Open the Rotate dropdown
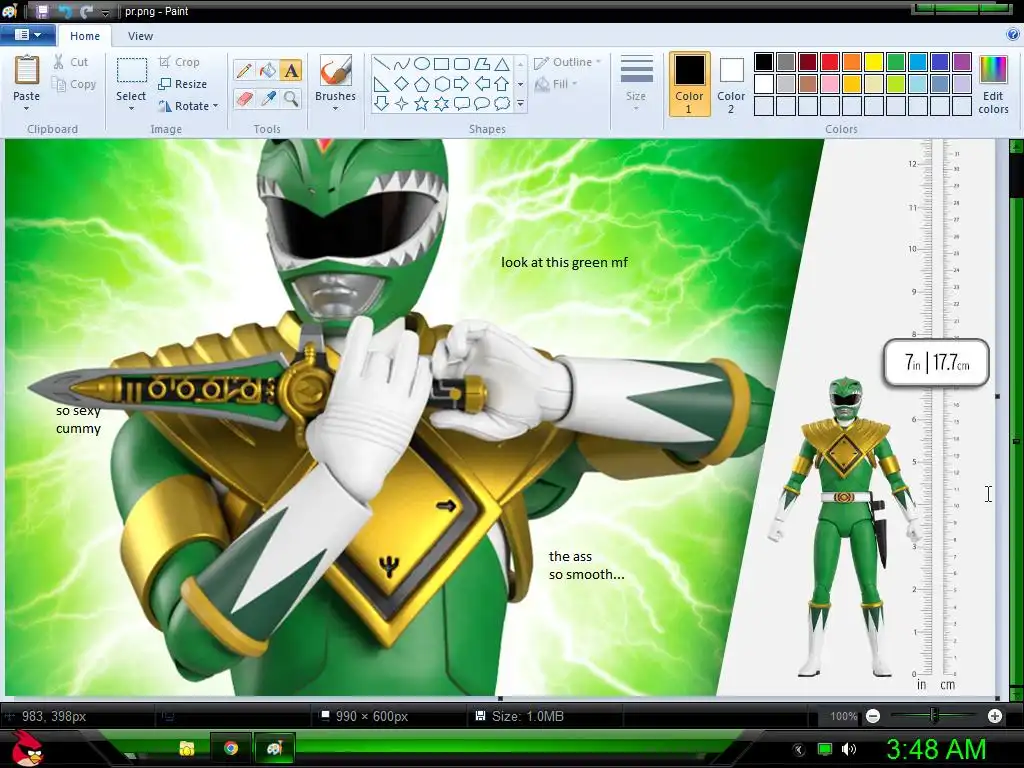The height and width of the screenshot is (768, 1024). [x=188, y=106]
